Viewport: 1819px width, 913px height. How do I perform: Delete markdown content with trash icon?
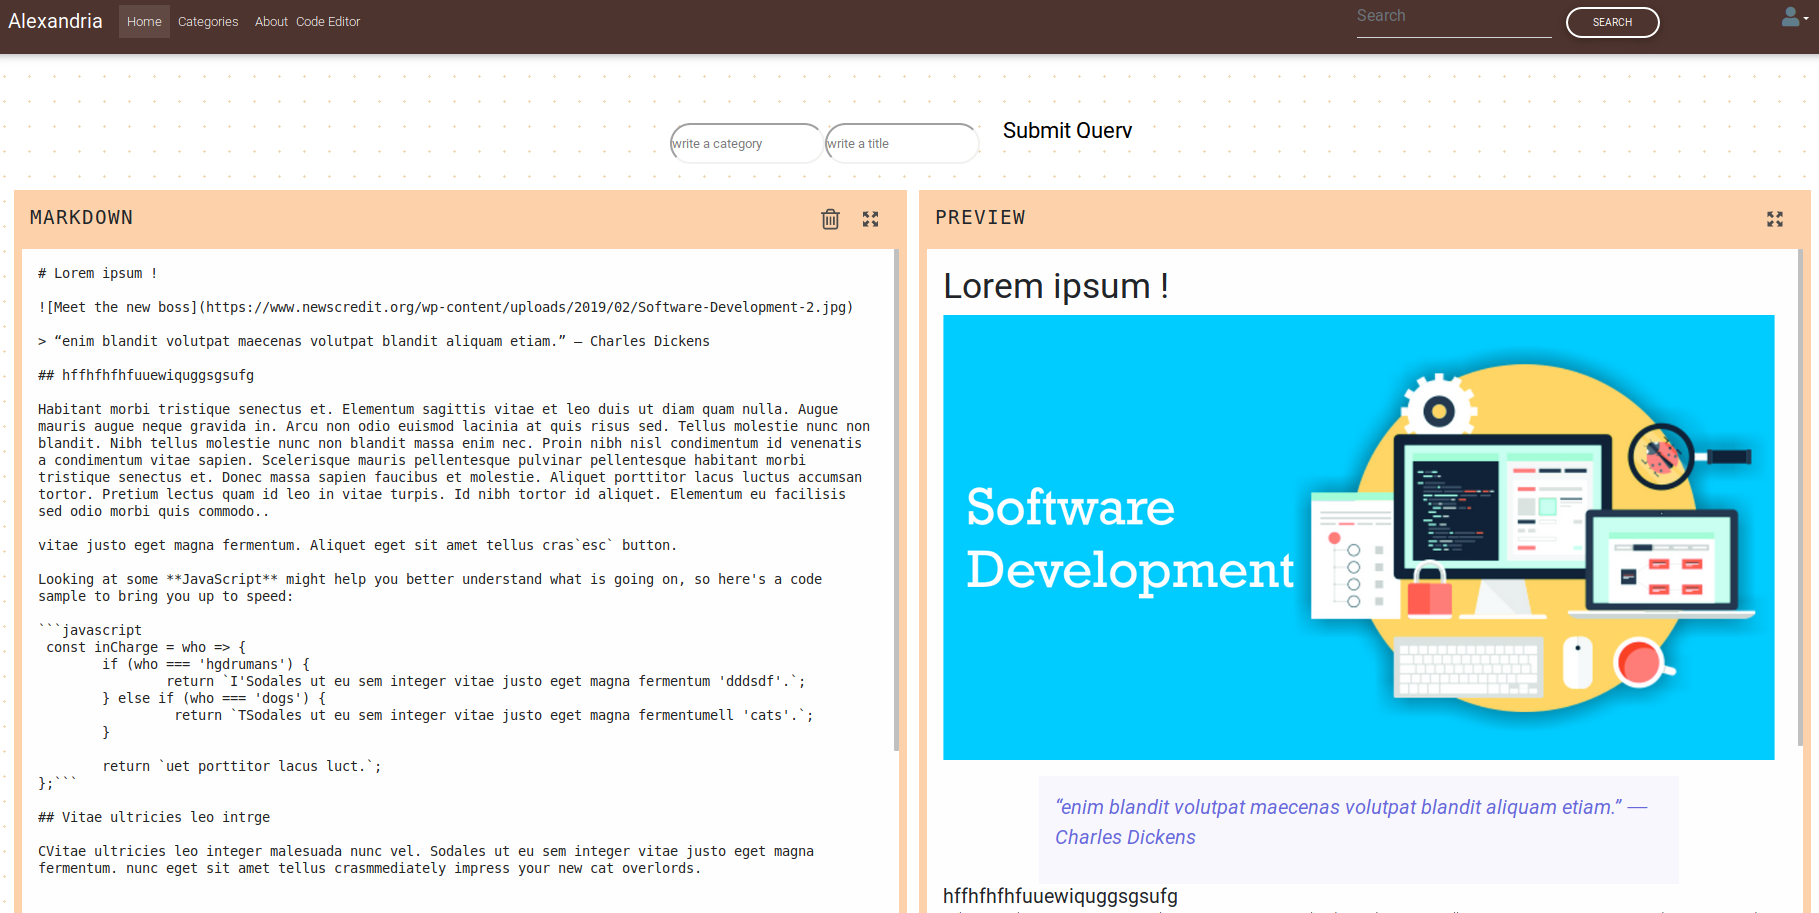[830, 219]
